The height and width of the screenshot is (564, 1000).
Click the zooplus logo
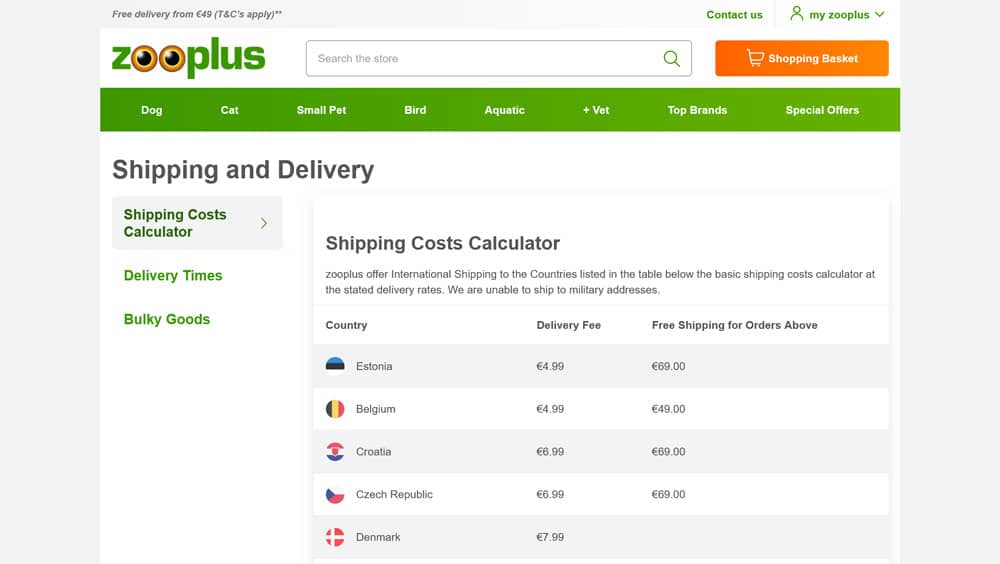[x=188, y=58]
